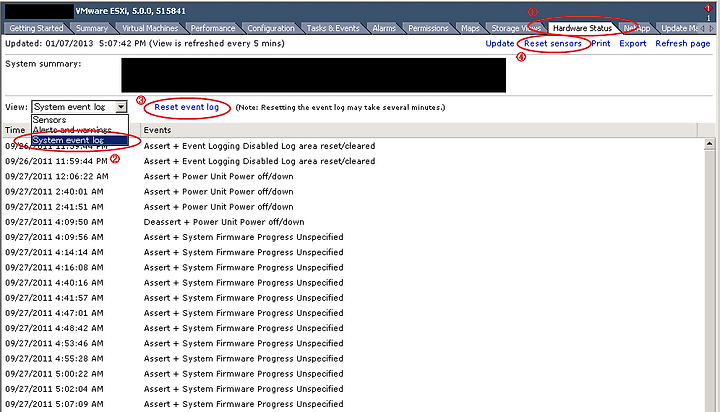Click the Refresh page link
The width and height of the screenshot is (720, 412).
[683, 44]
